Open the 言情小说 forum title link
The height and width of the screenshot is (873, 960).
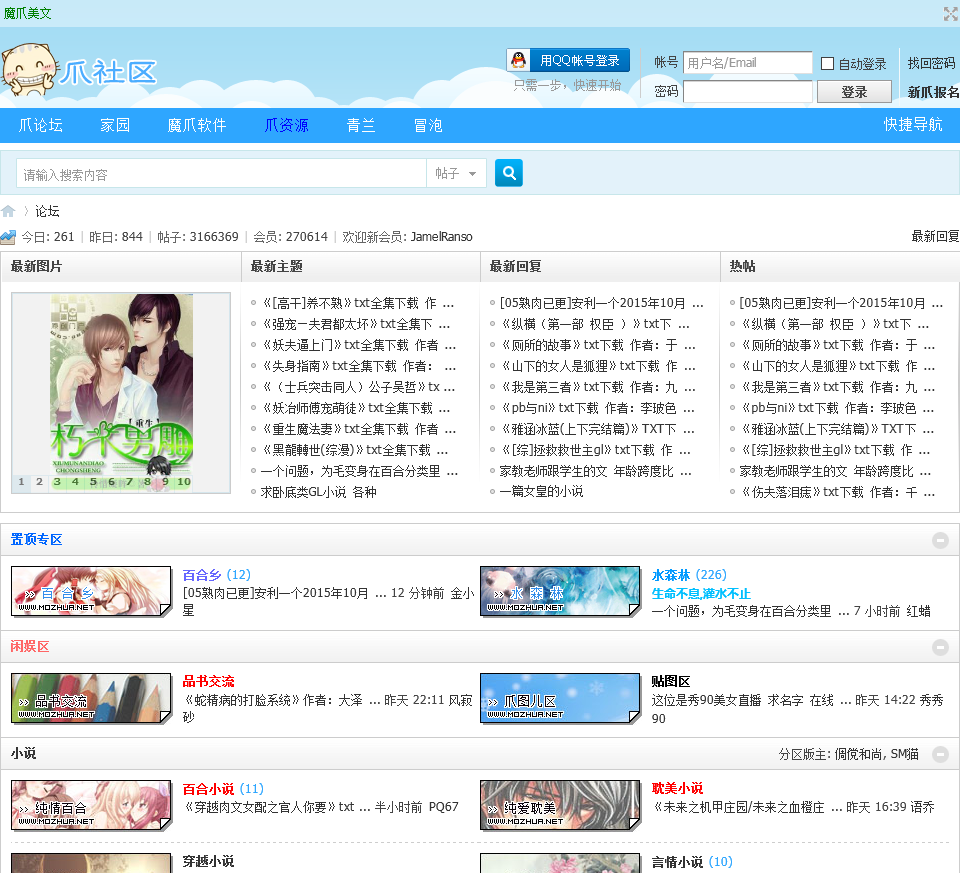point(677,862)
